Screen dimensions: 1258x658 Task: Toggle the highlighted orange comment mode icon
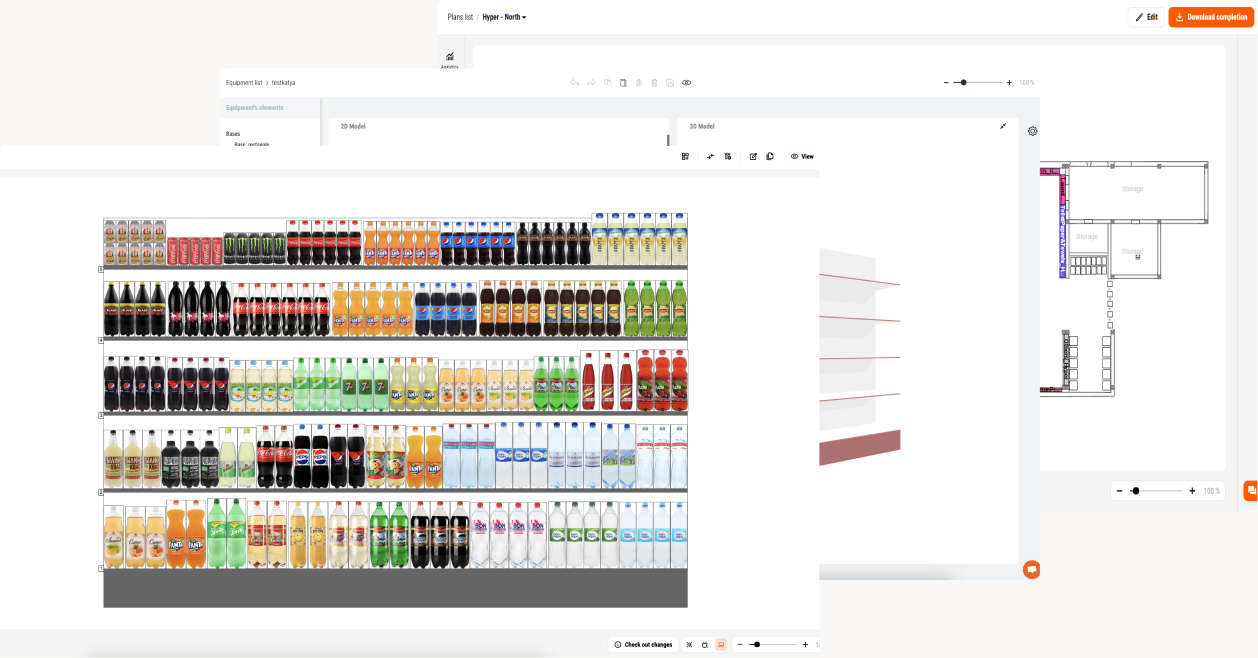[721, 645]
